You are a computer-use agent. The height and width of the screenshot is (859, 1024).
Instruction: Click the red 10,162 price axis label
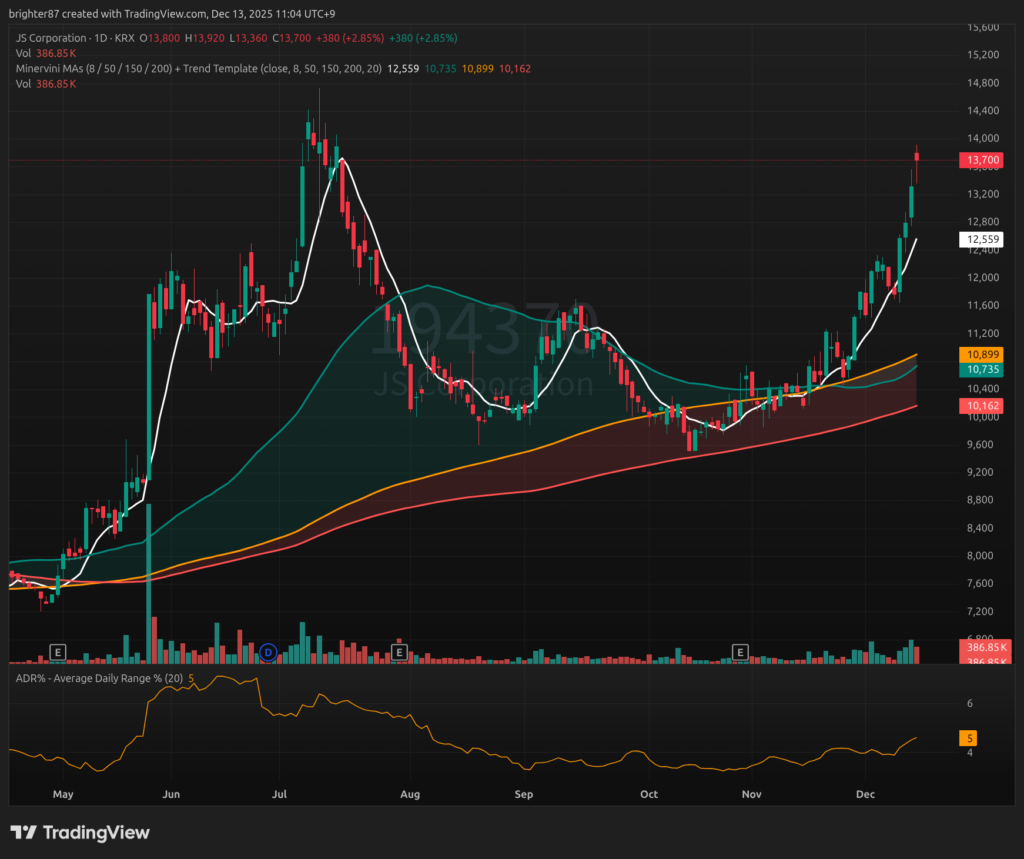pyautogui.click(x=979, y=406)
